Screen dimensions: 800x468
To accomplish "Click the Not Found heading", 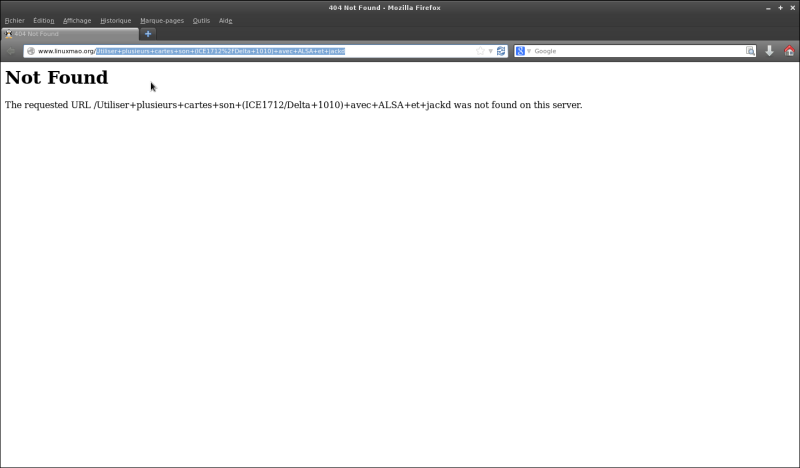I will [57, 77].
